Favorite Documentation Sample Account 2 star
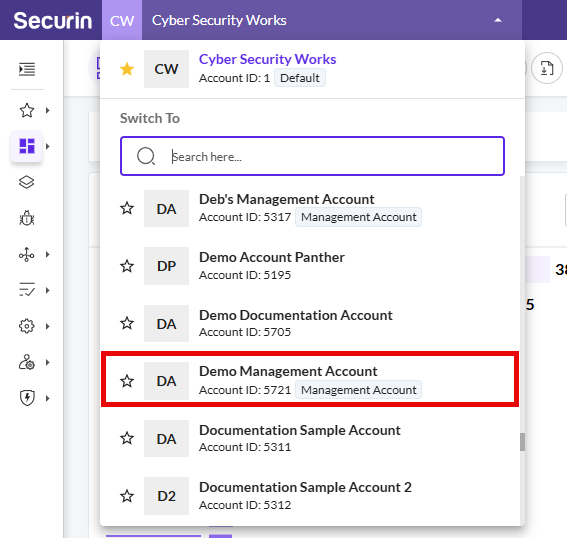567x538 pixels. [x=127, y=496]
